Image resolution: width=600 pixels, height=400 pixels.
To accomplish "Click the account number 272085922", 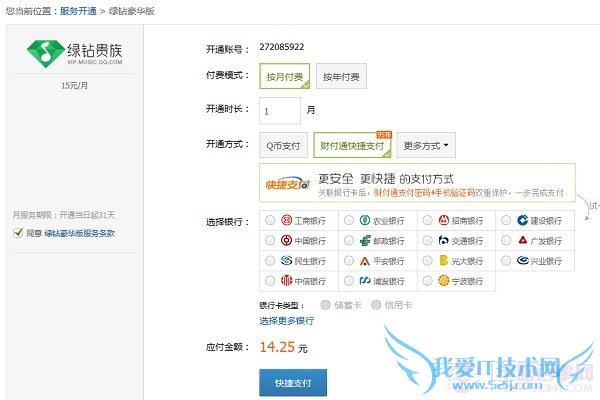I will (x=282, y=47).
